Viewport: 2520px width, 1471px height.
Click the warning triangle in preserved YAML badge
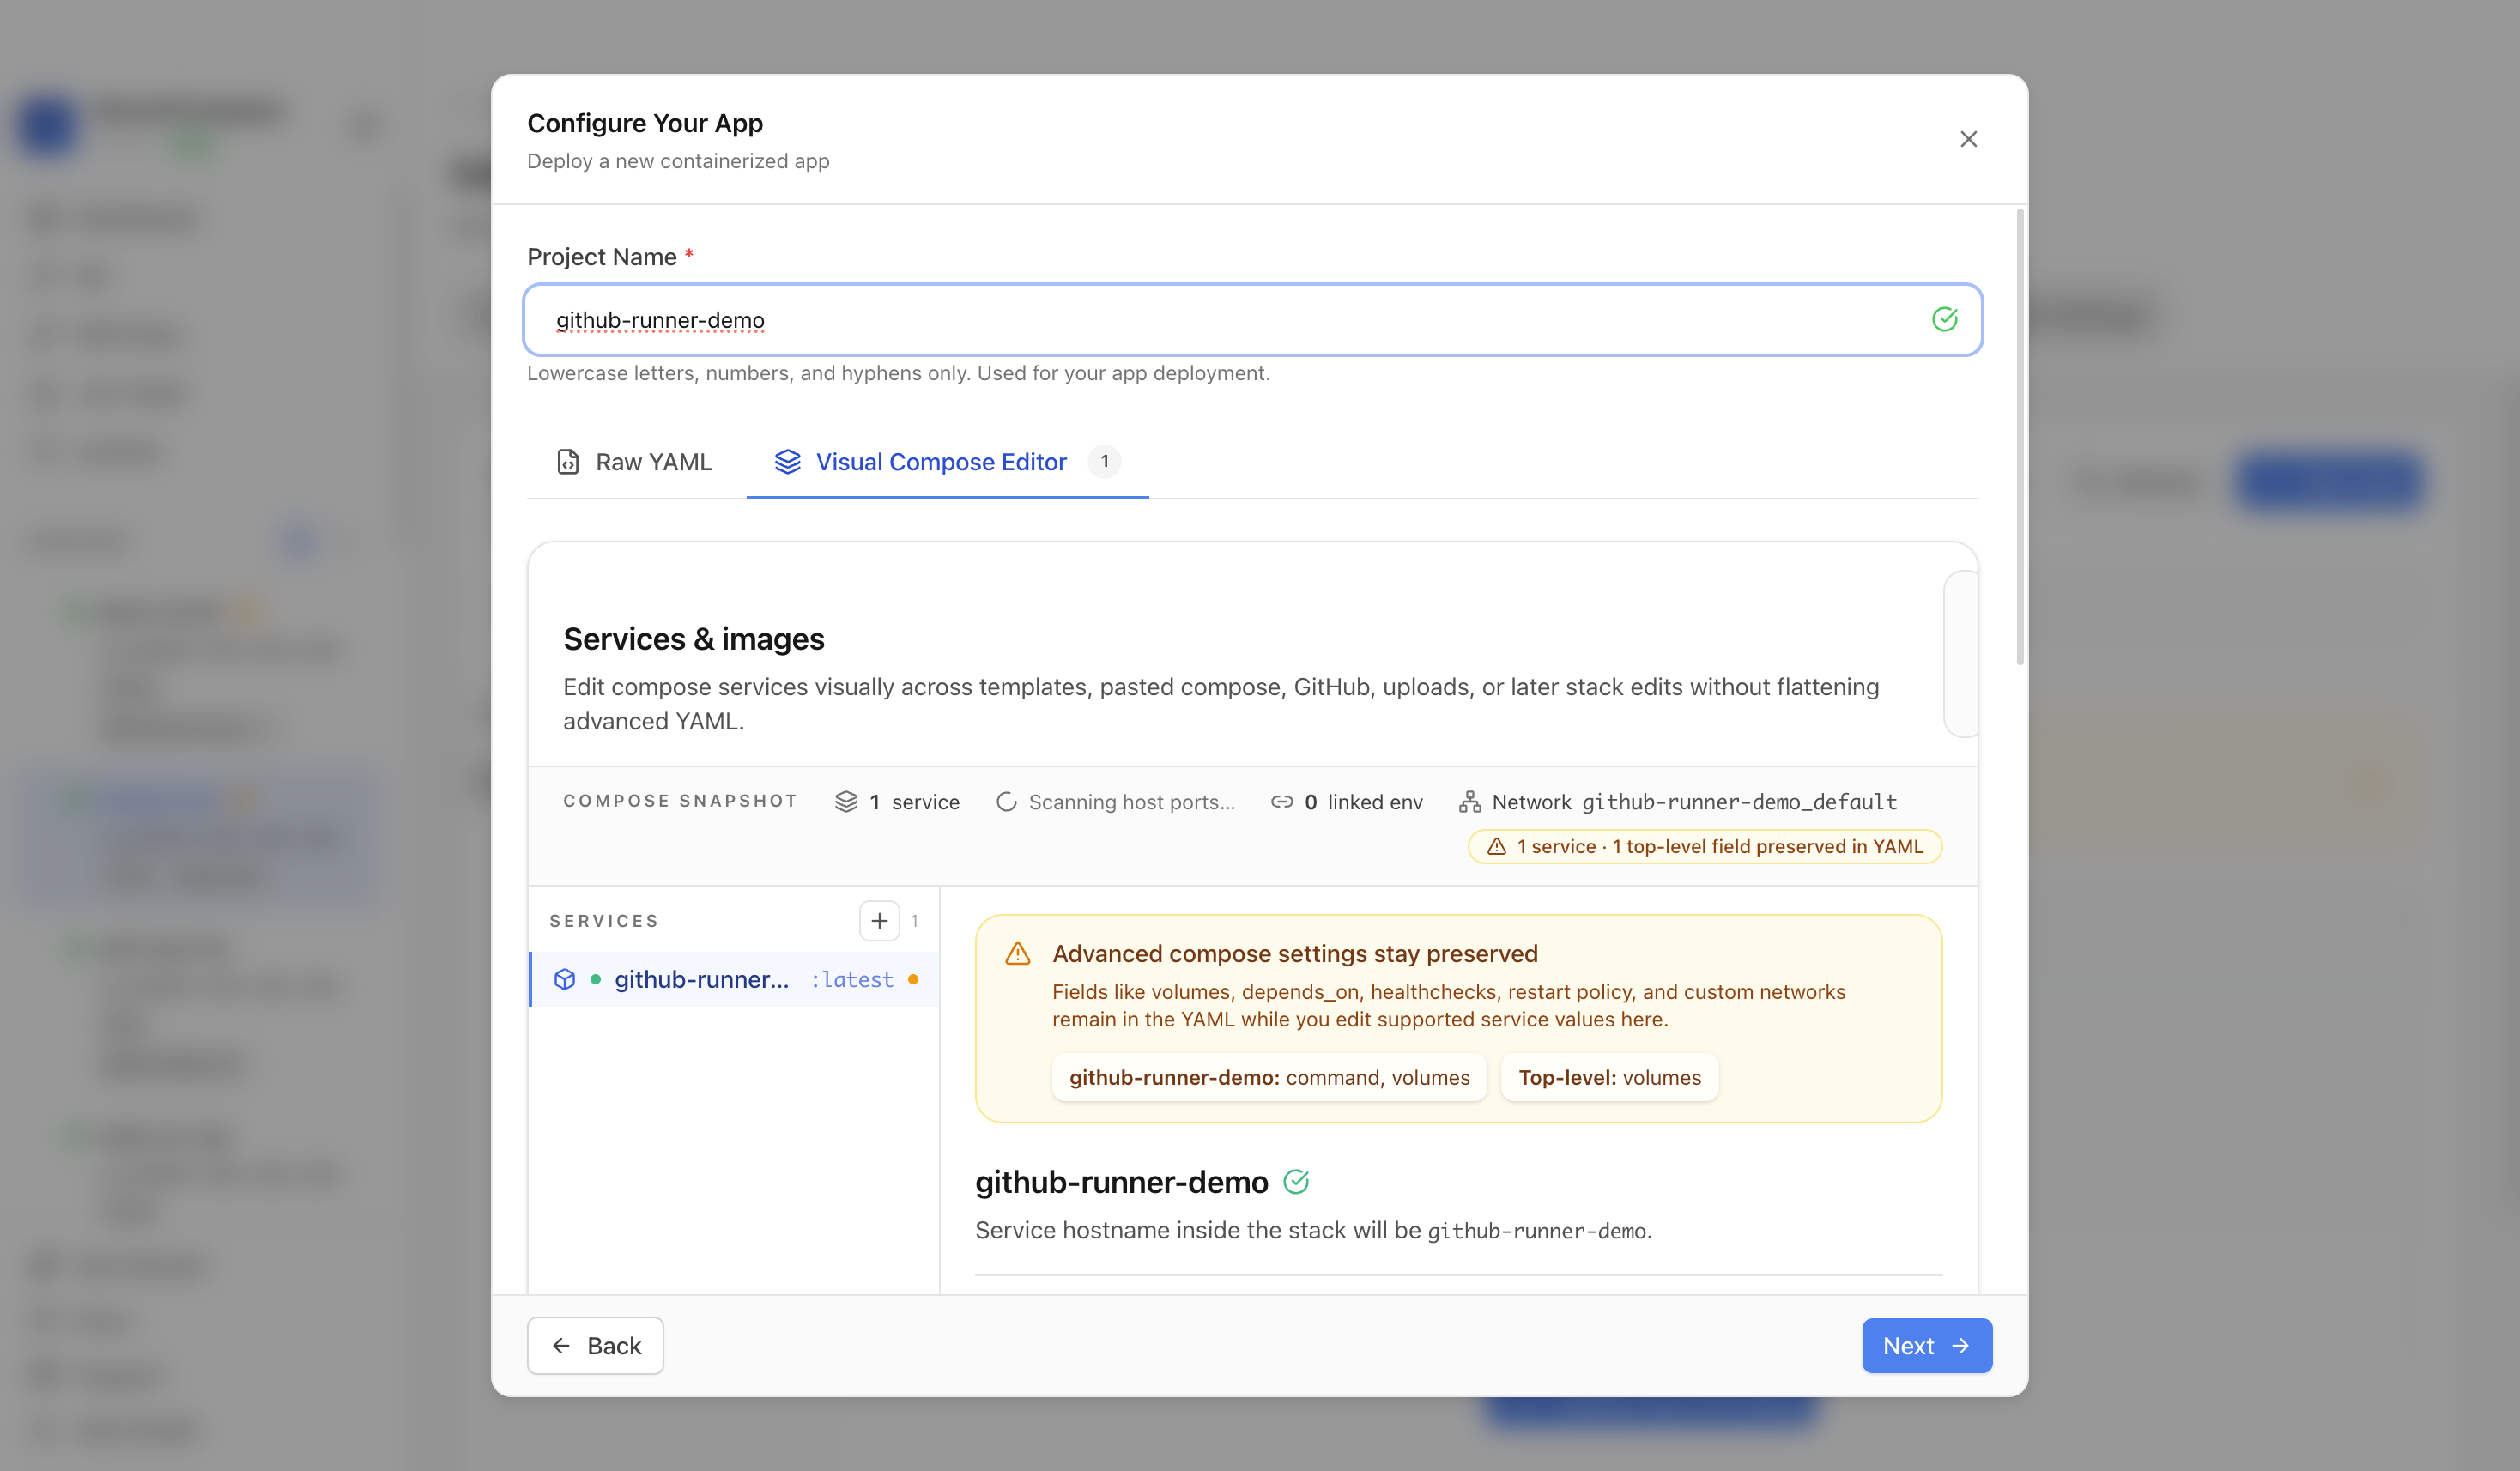point(1496,846)
